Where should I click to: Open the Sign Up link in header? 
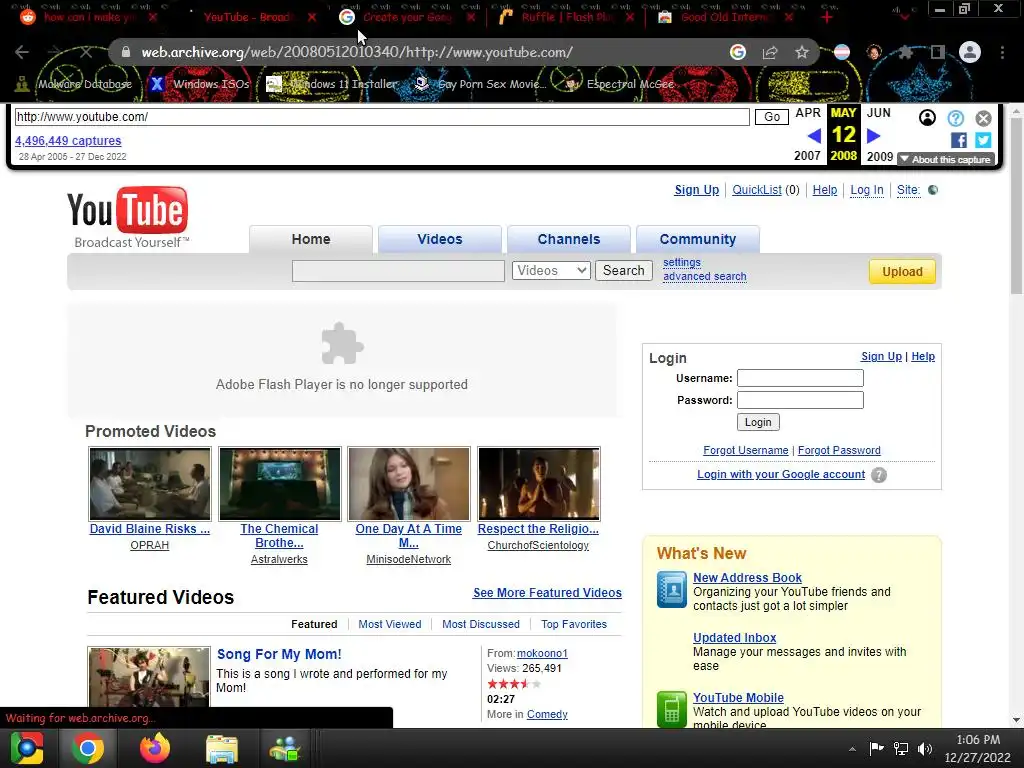point(696,190)
